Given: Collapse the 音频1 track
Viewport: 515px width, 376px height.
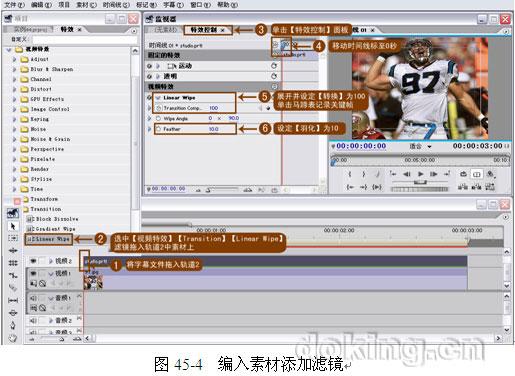Looking at the screenshot, I should click(x=51, y=298).
